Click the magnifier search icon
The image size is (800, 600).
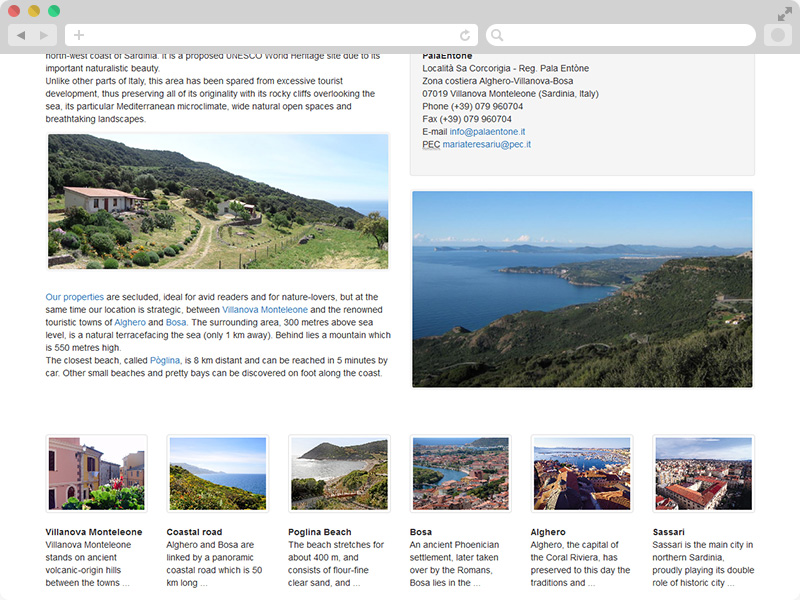[x=496, y=35]
